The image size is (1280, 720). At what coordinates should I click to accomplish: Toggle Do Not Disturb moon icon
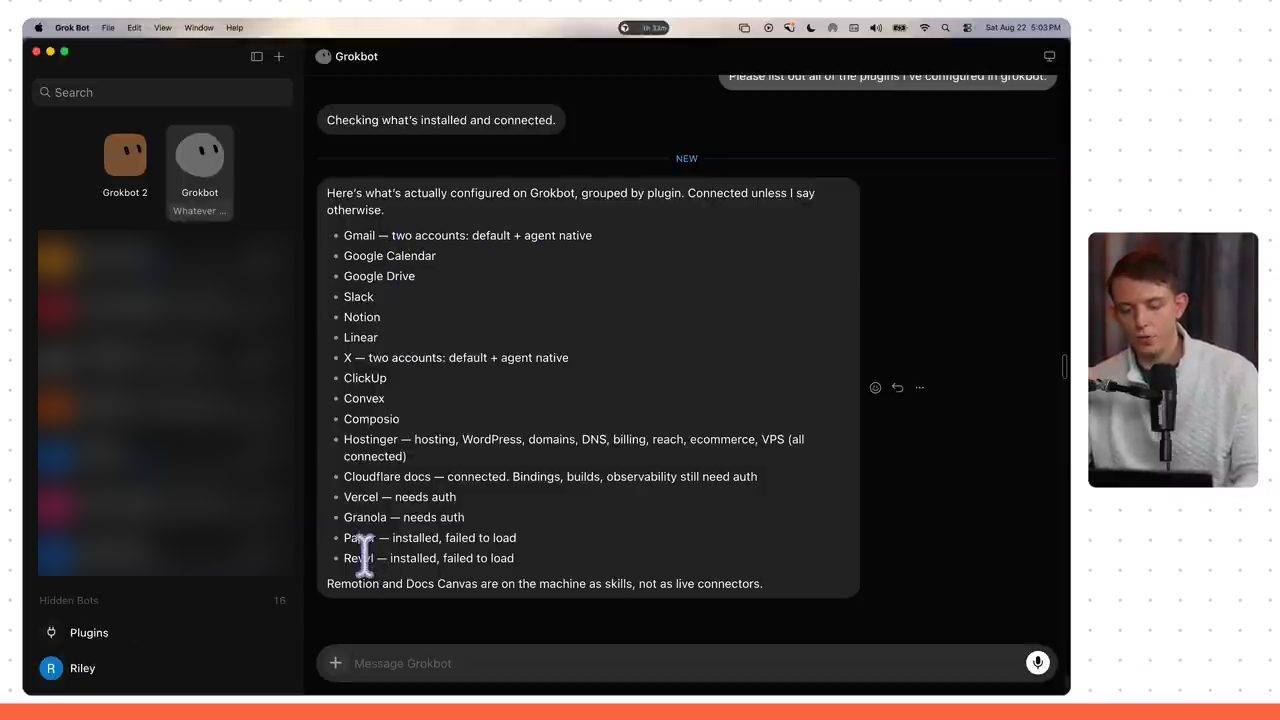811,28
